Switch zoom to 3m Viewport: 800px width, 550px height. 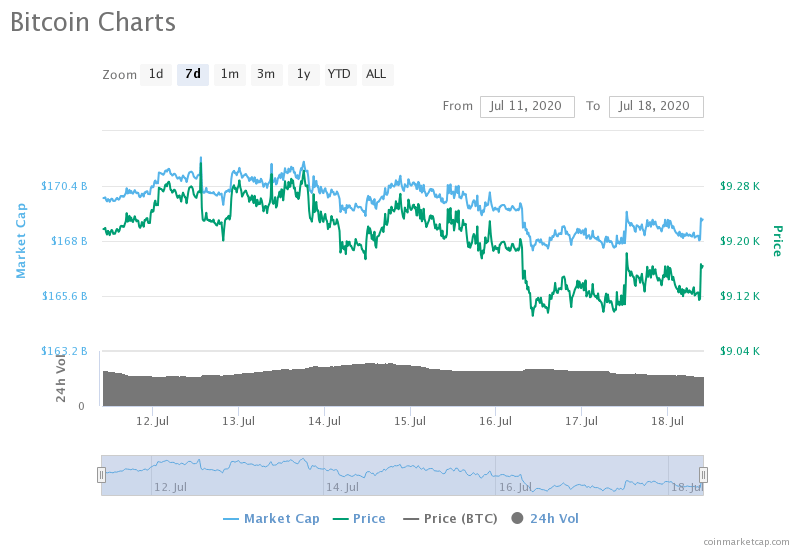pos(266,74)
